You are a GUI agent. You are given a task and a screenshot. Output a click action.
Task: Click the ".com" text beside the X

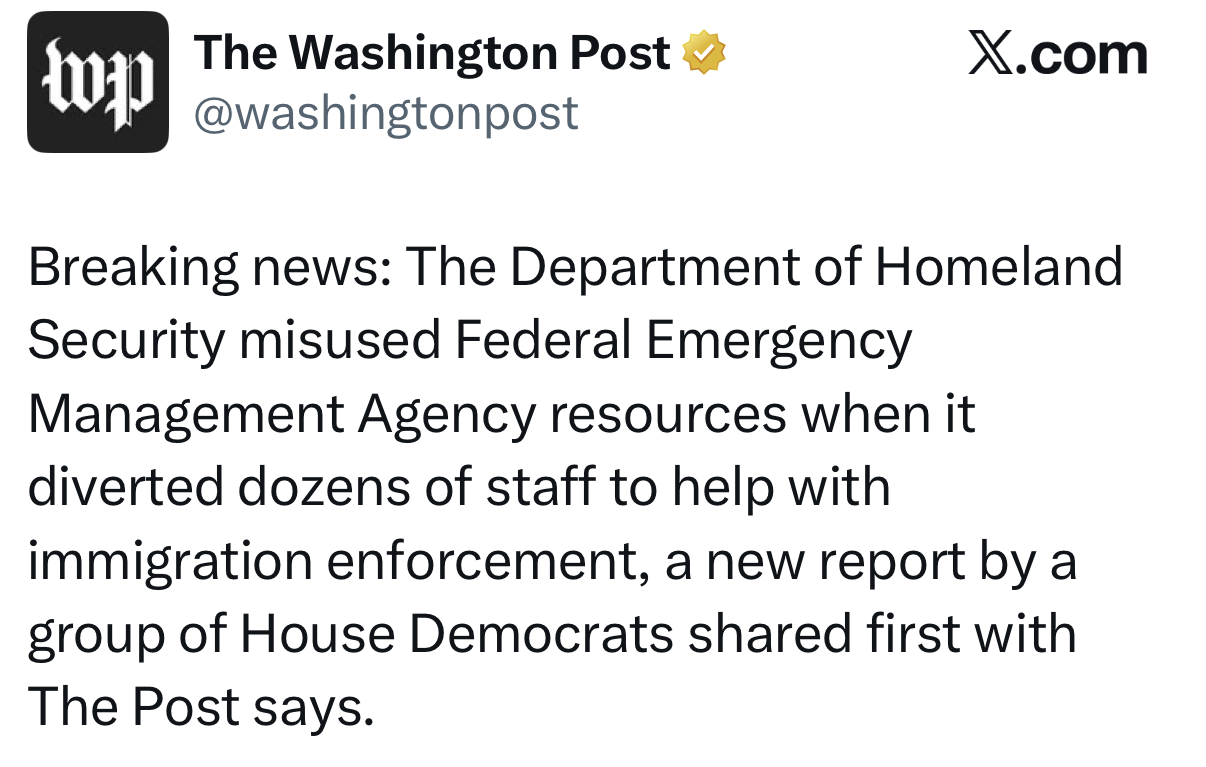click(1082, 55)
